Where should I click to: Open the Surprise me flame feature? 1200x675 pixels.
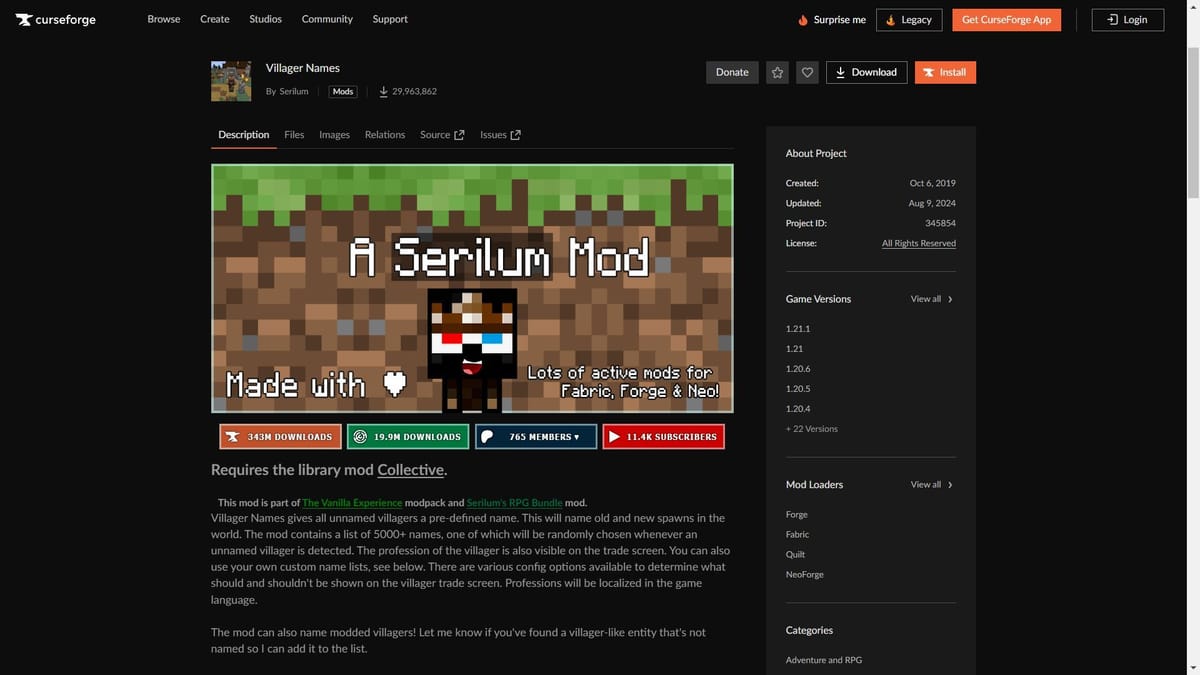[831, 19]
